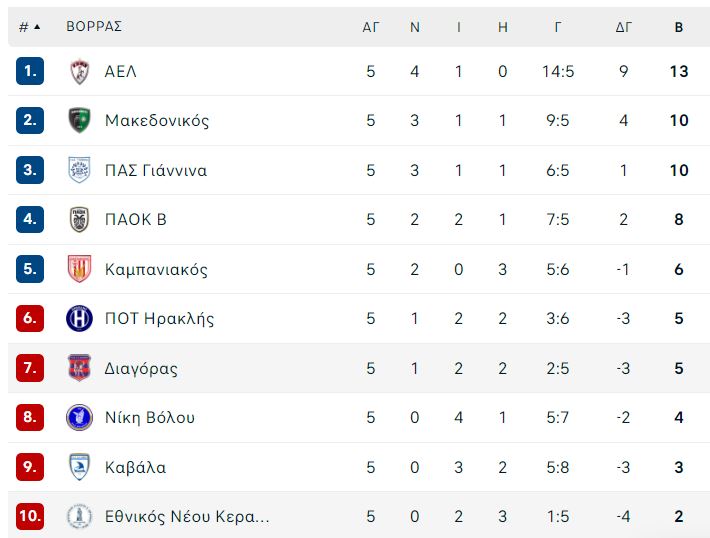
Task: Click the ΑΕΛ team crest icon
Action: [x=79, y=72]
